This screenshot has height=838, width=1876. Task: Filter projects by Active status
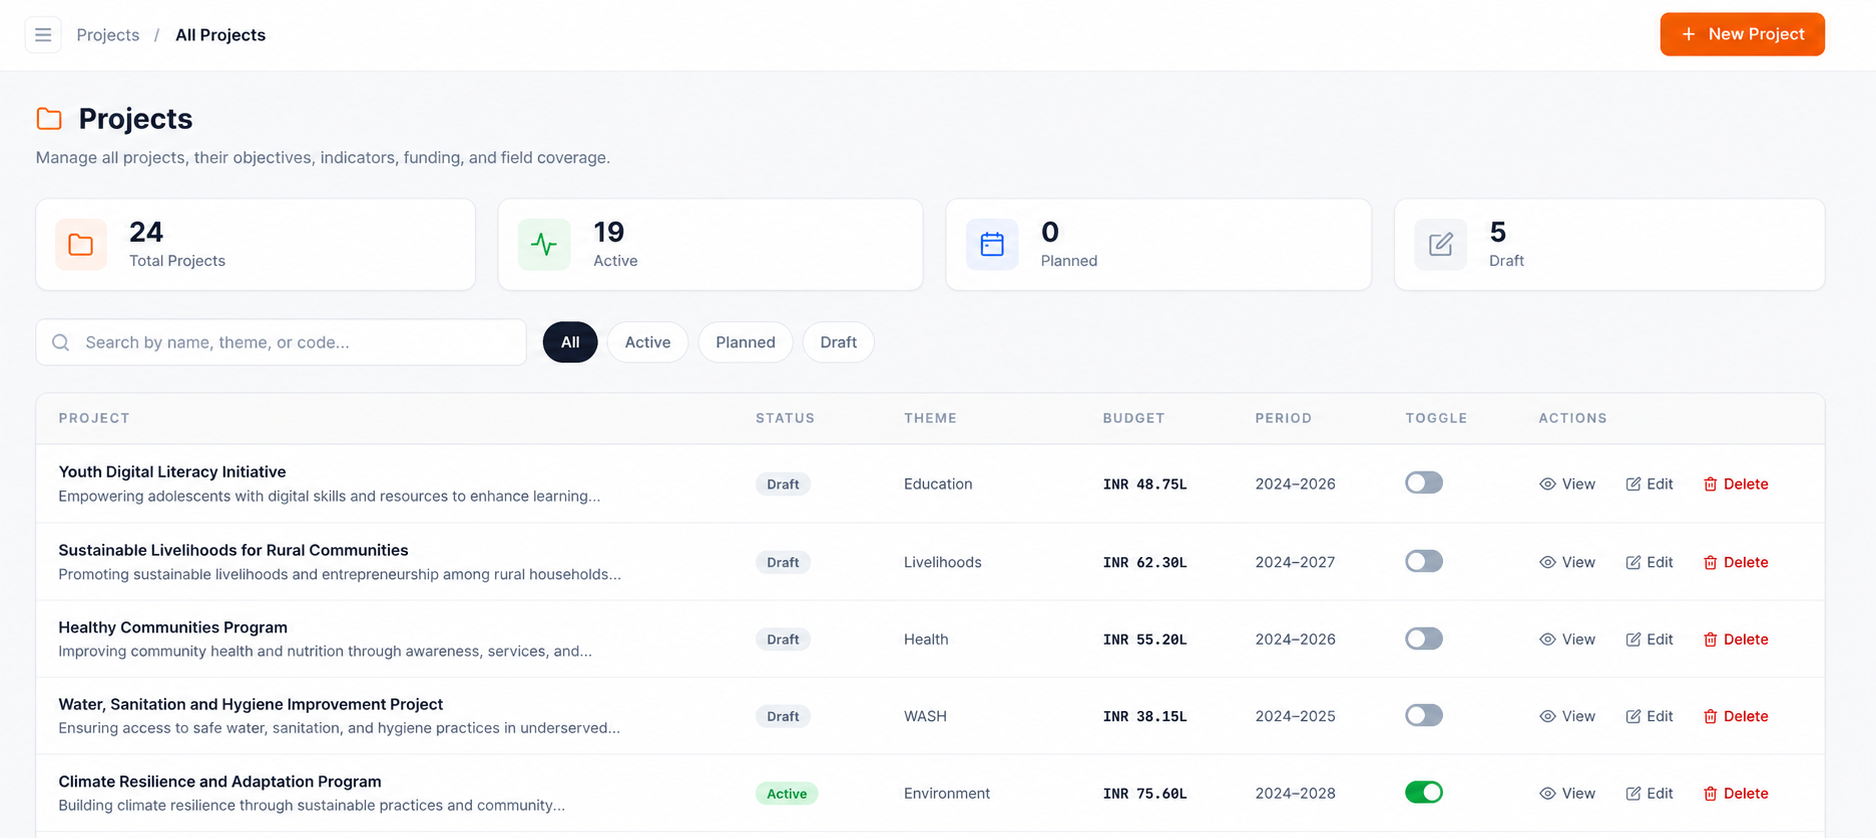pyautogui.click(x=648, y=342)
